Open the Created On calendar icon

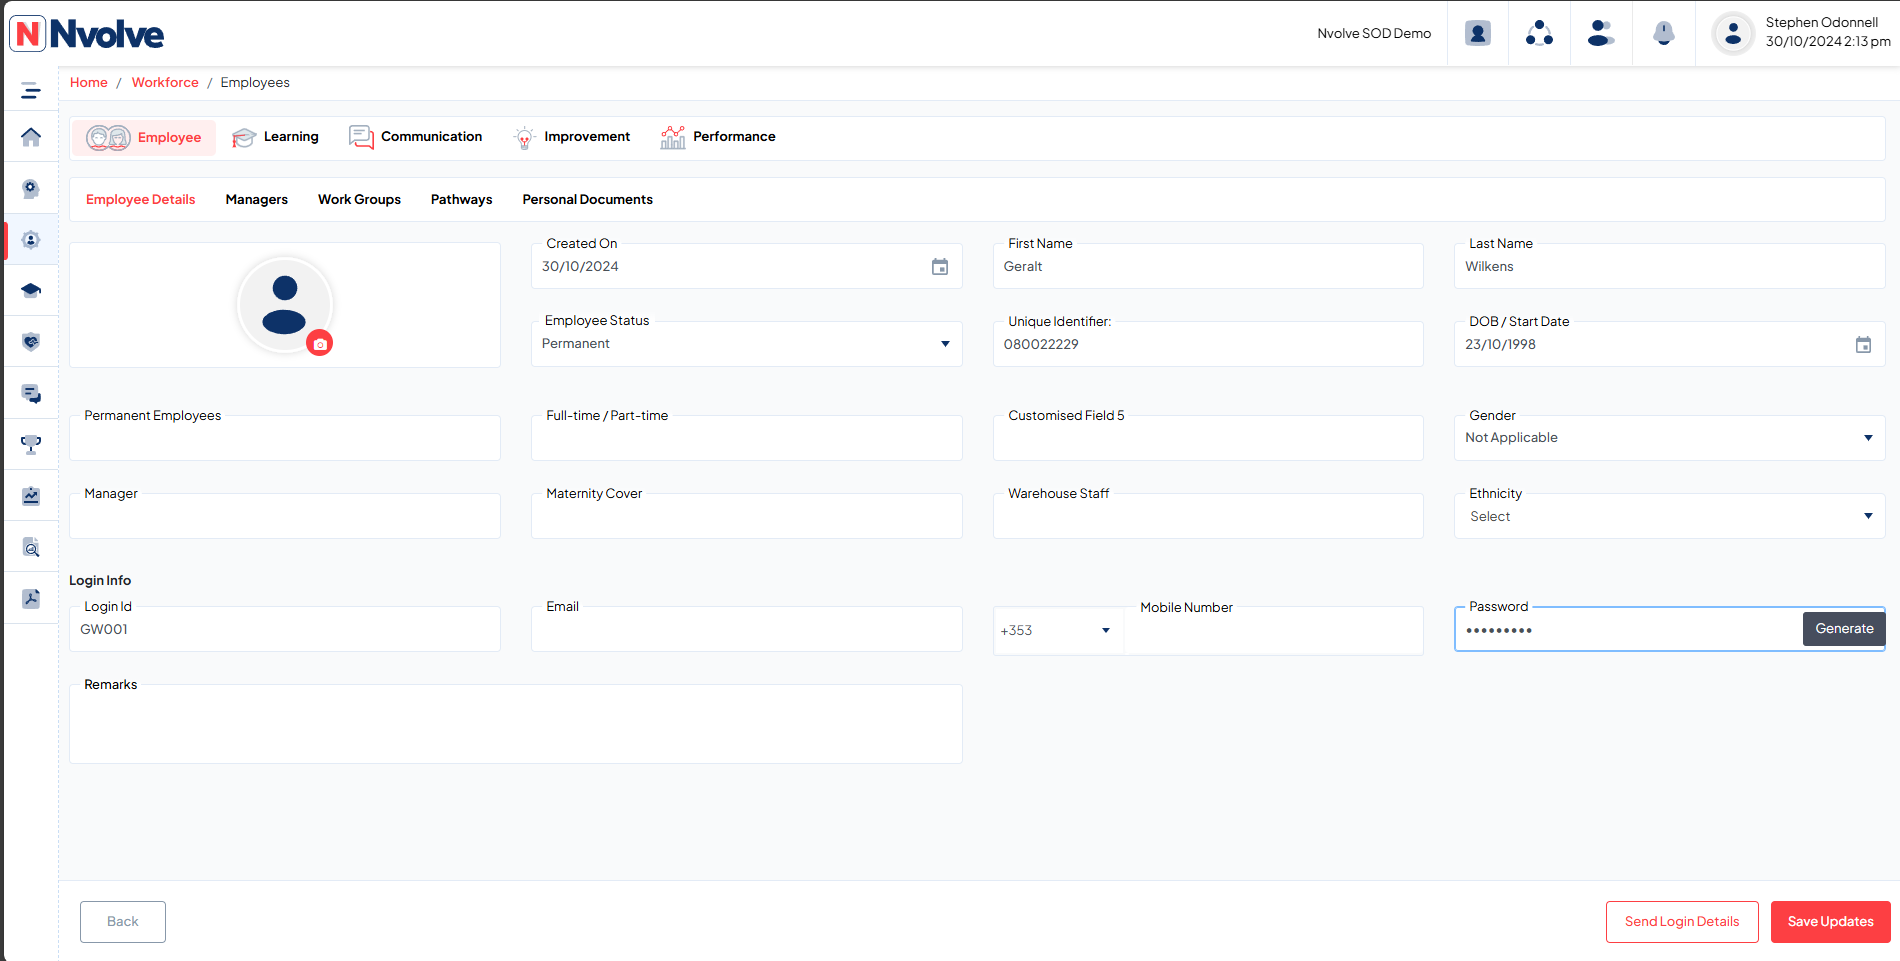pyautogui.click(x=940, y=267)
